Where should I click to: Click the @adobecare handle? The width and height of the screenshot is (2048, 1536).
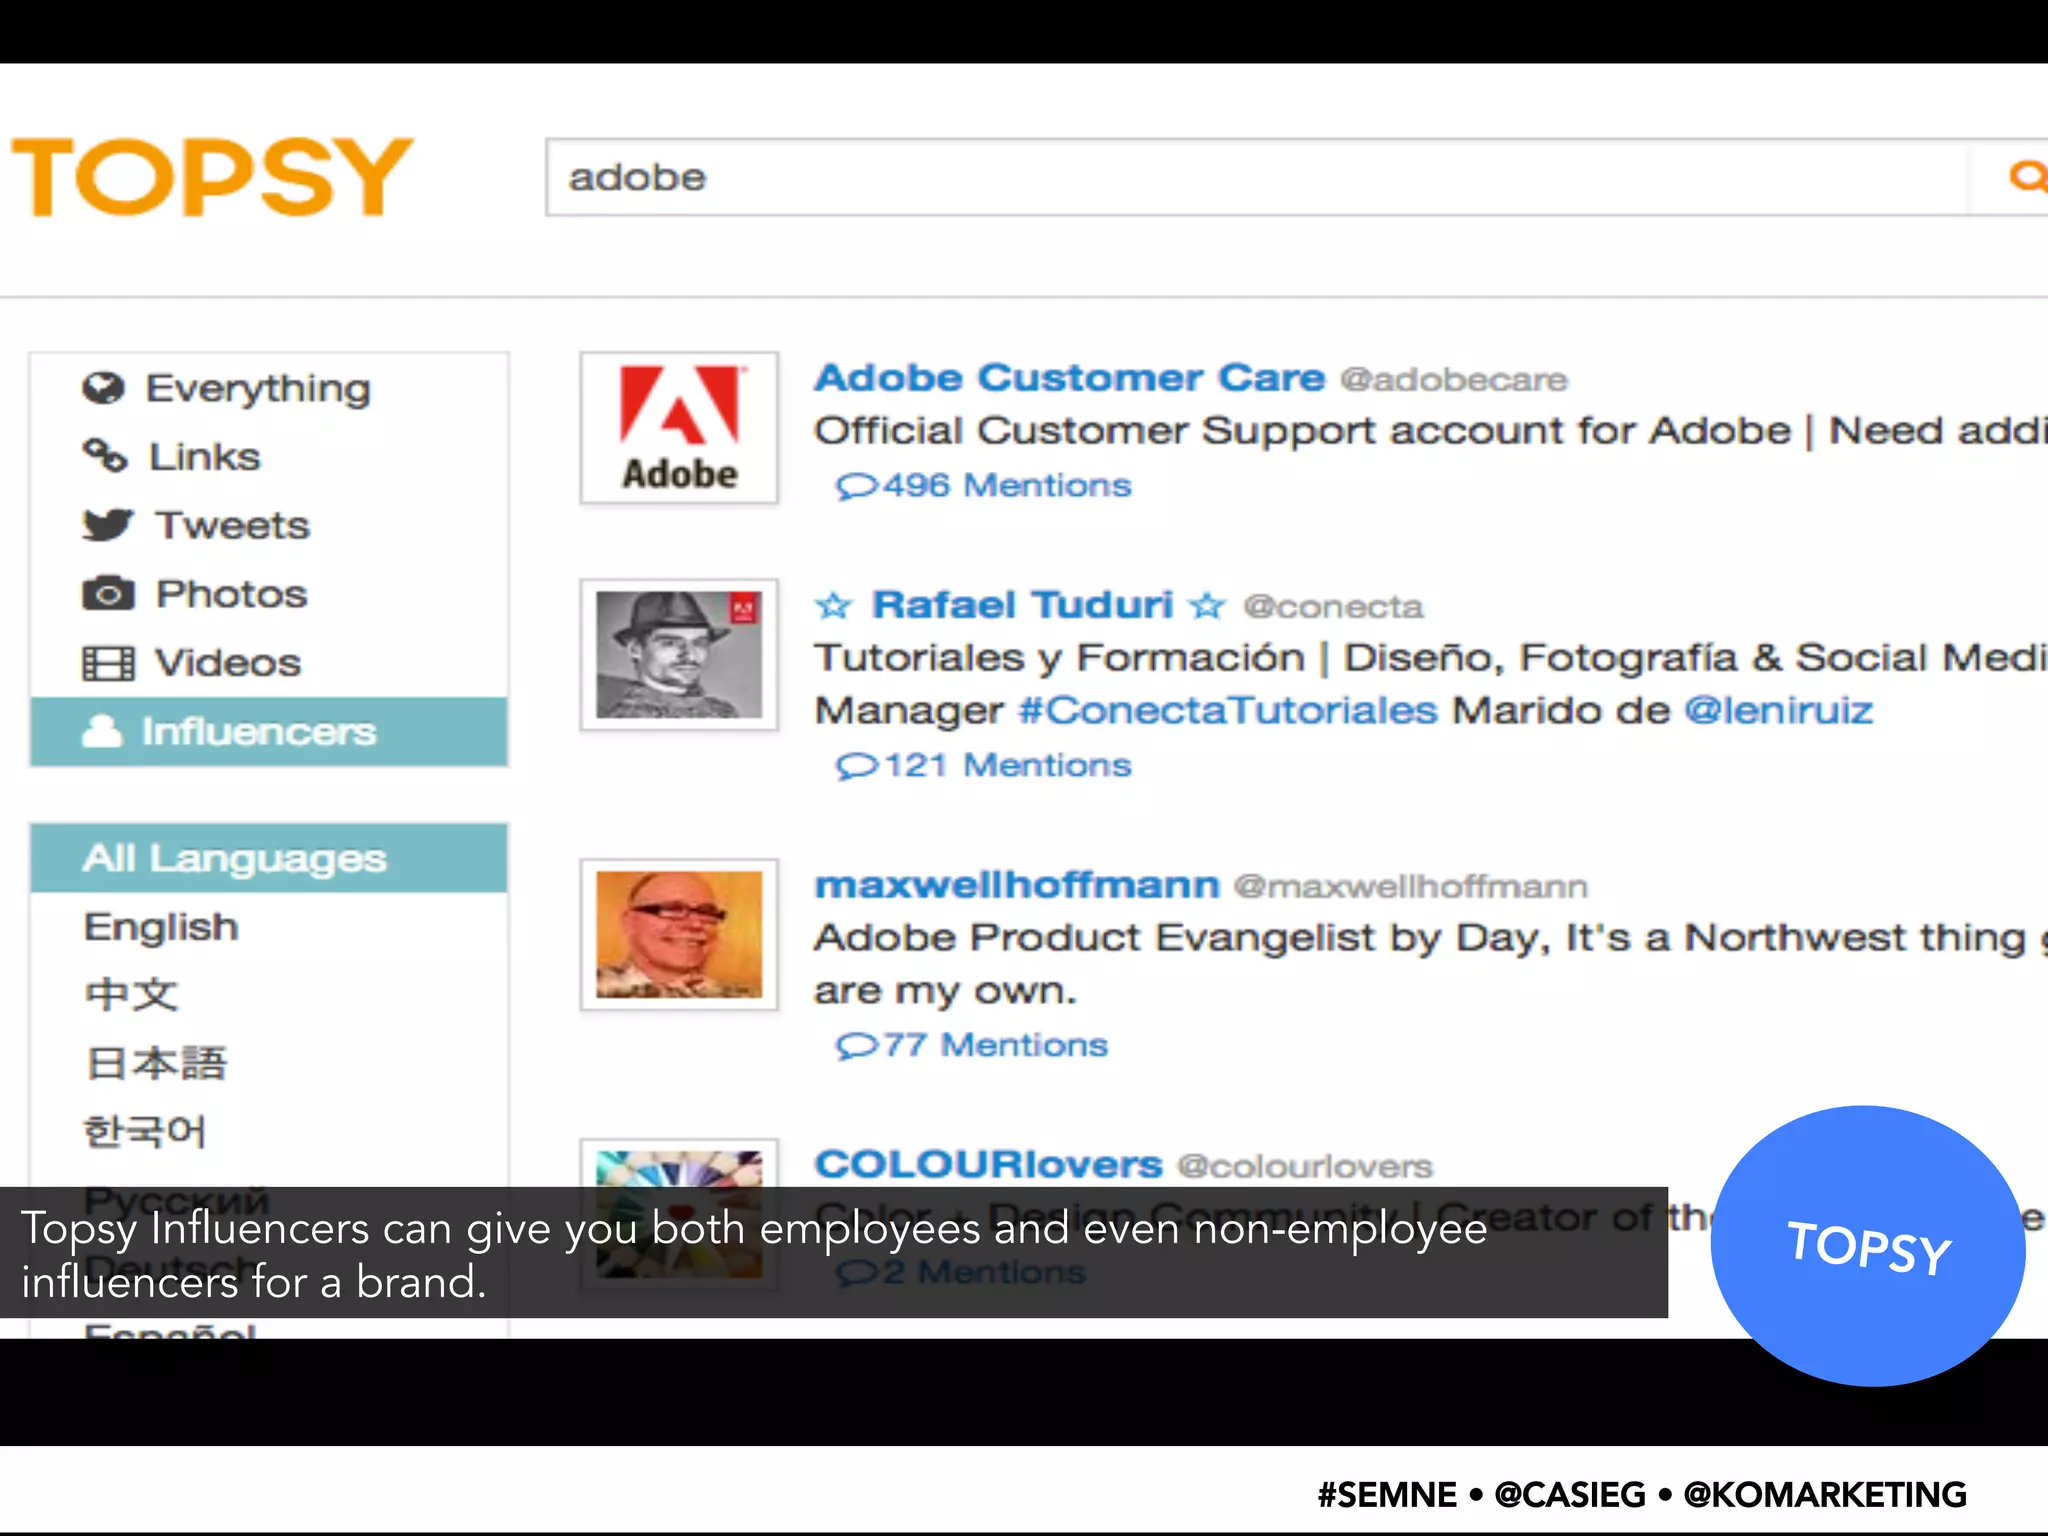tap(1454, 380)
